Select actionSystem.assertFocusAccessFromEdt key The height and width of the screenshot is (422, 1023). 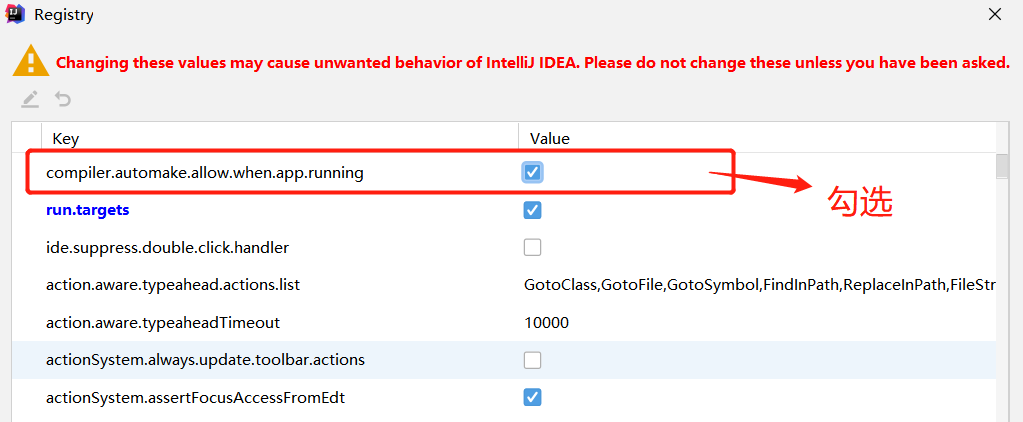coord(196,397)
